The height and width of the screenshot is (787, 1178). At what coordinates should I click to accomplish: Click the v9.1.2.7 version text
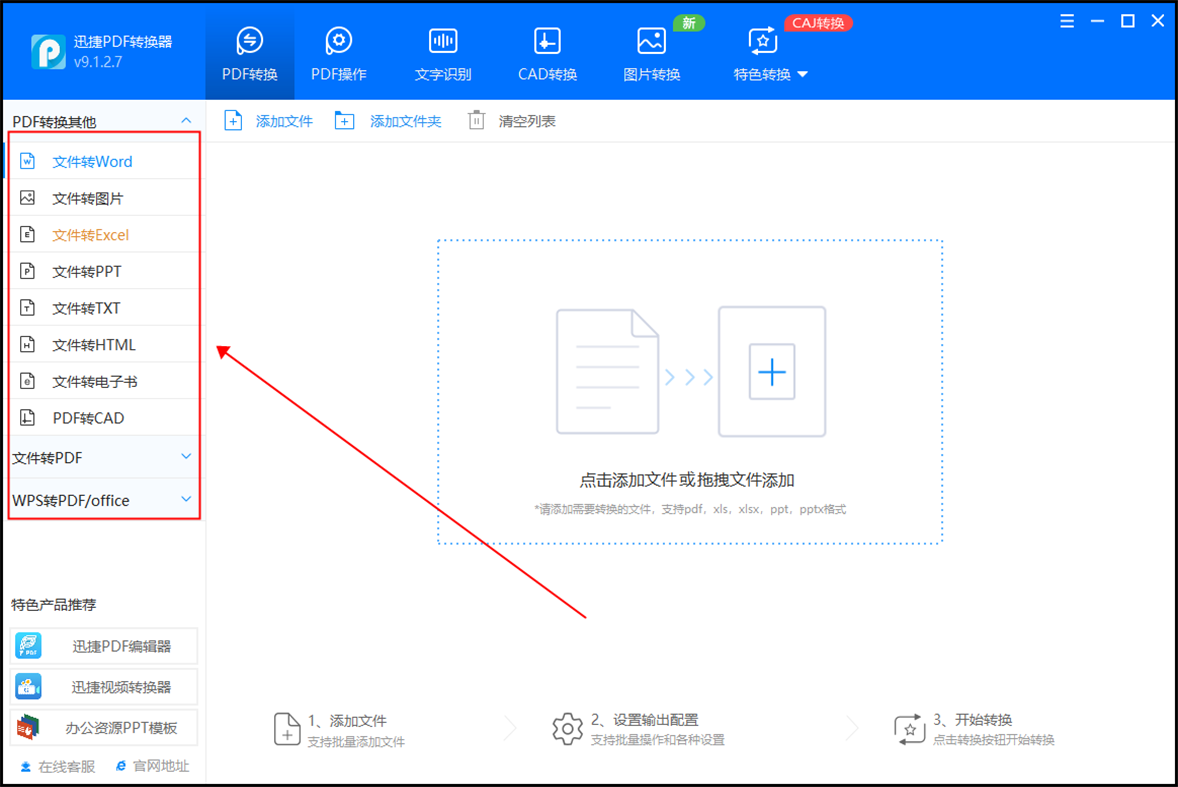[98, 62]
